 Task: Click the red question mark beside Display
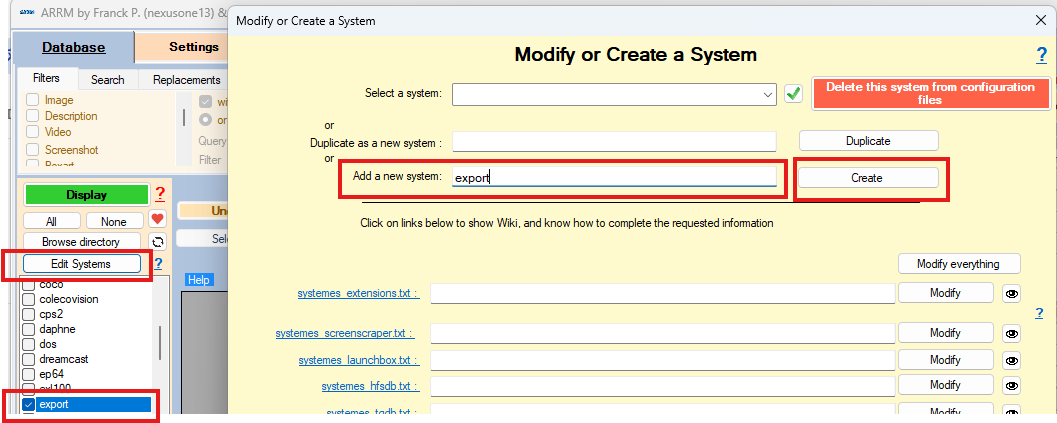(159, 195)
